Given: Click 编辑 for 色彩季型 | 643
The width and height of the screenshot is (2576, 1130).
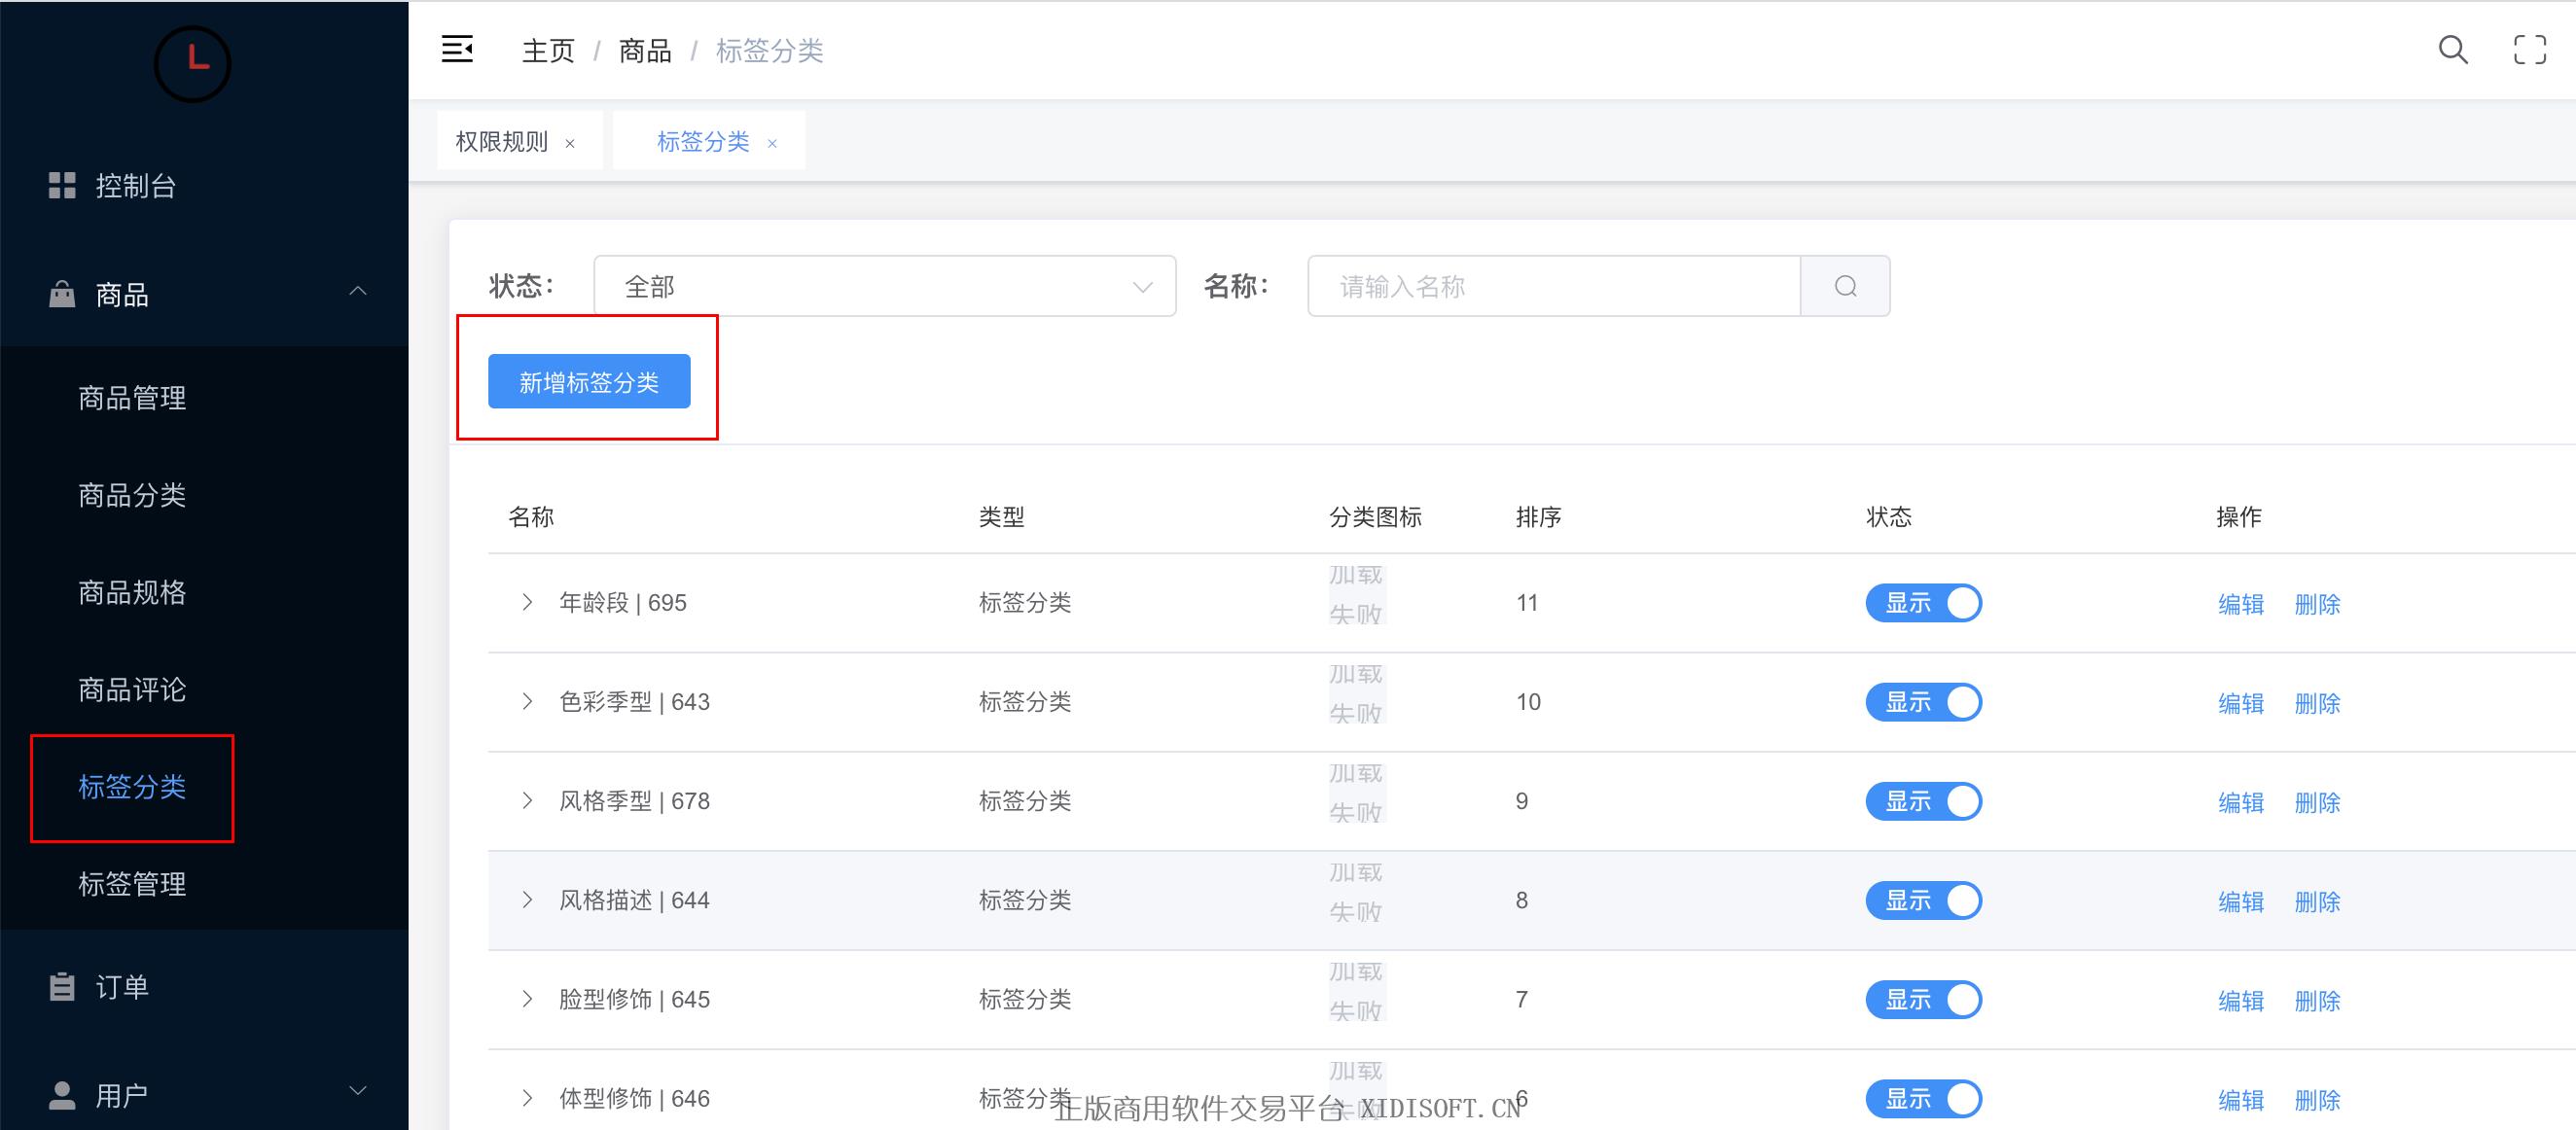Looking at the screenshot, I should pos(2240,703).
